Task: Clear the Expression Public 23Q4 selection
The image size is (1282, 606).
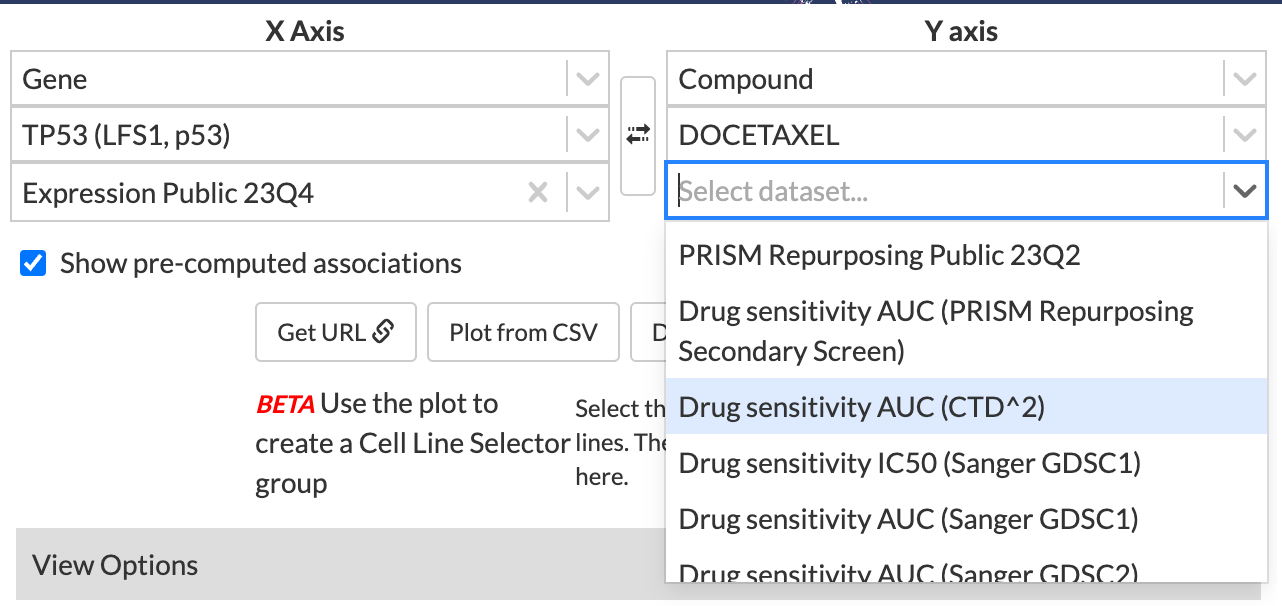Action: (538, 192)
